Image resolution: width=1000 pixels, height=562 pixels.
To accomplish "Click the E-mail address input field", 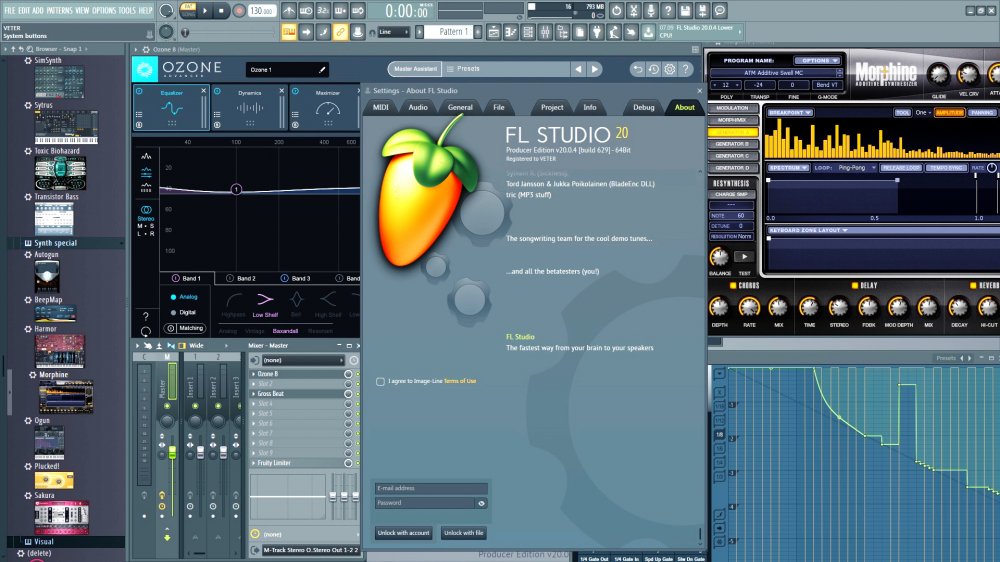I will 431,489.
